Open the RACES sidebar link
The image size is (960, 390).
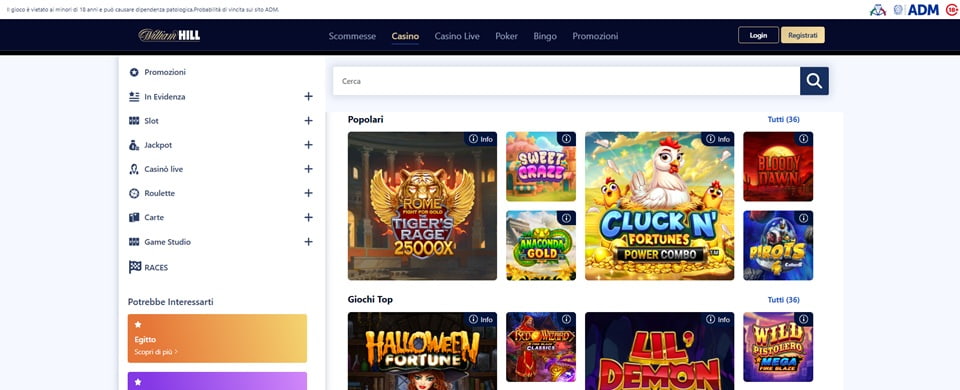156,268
